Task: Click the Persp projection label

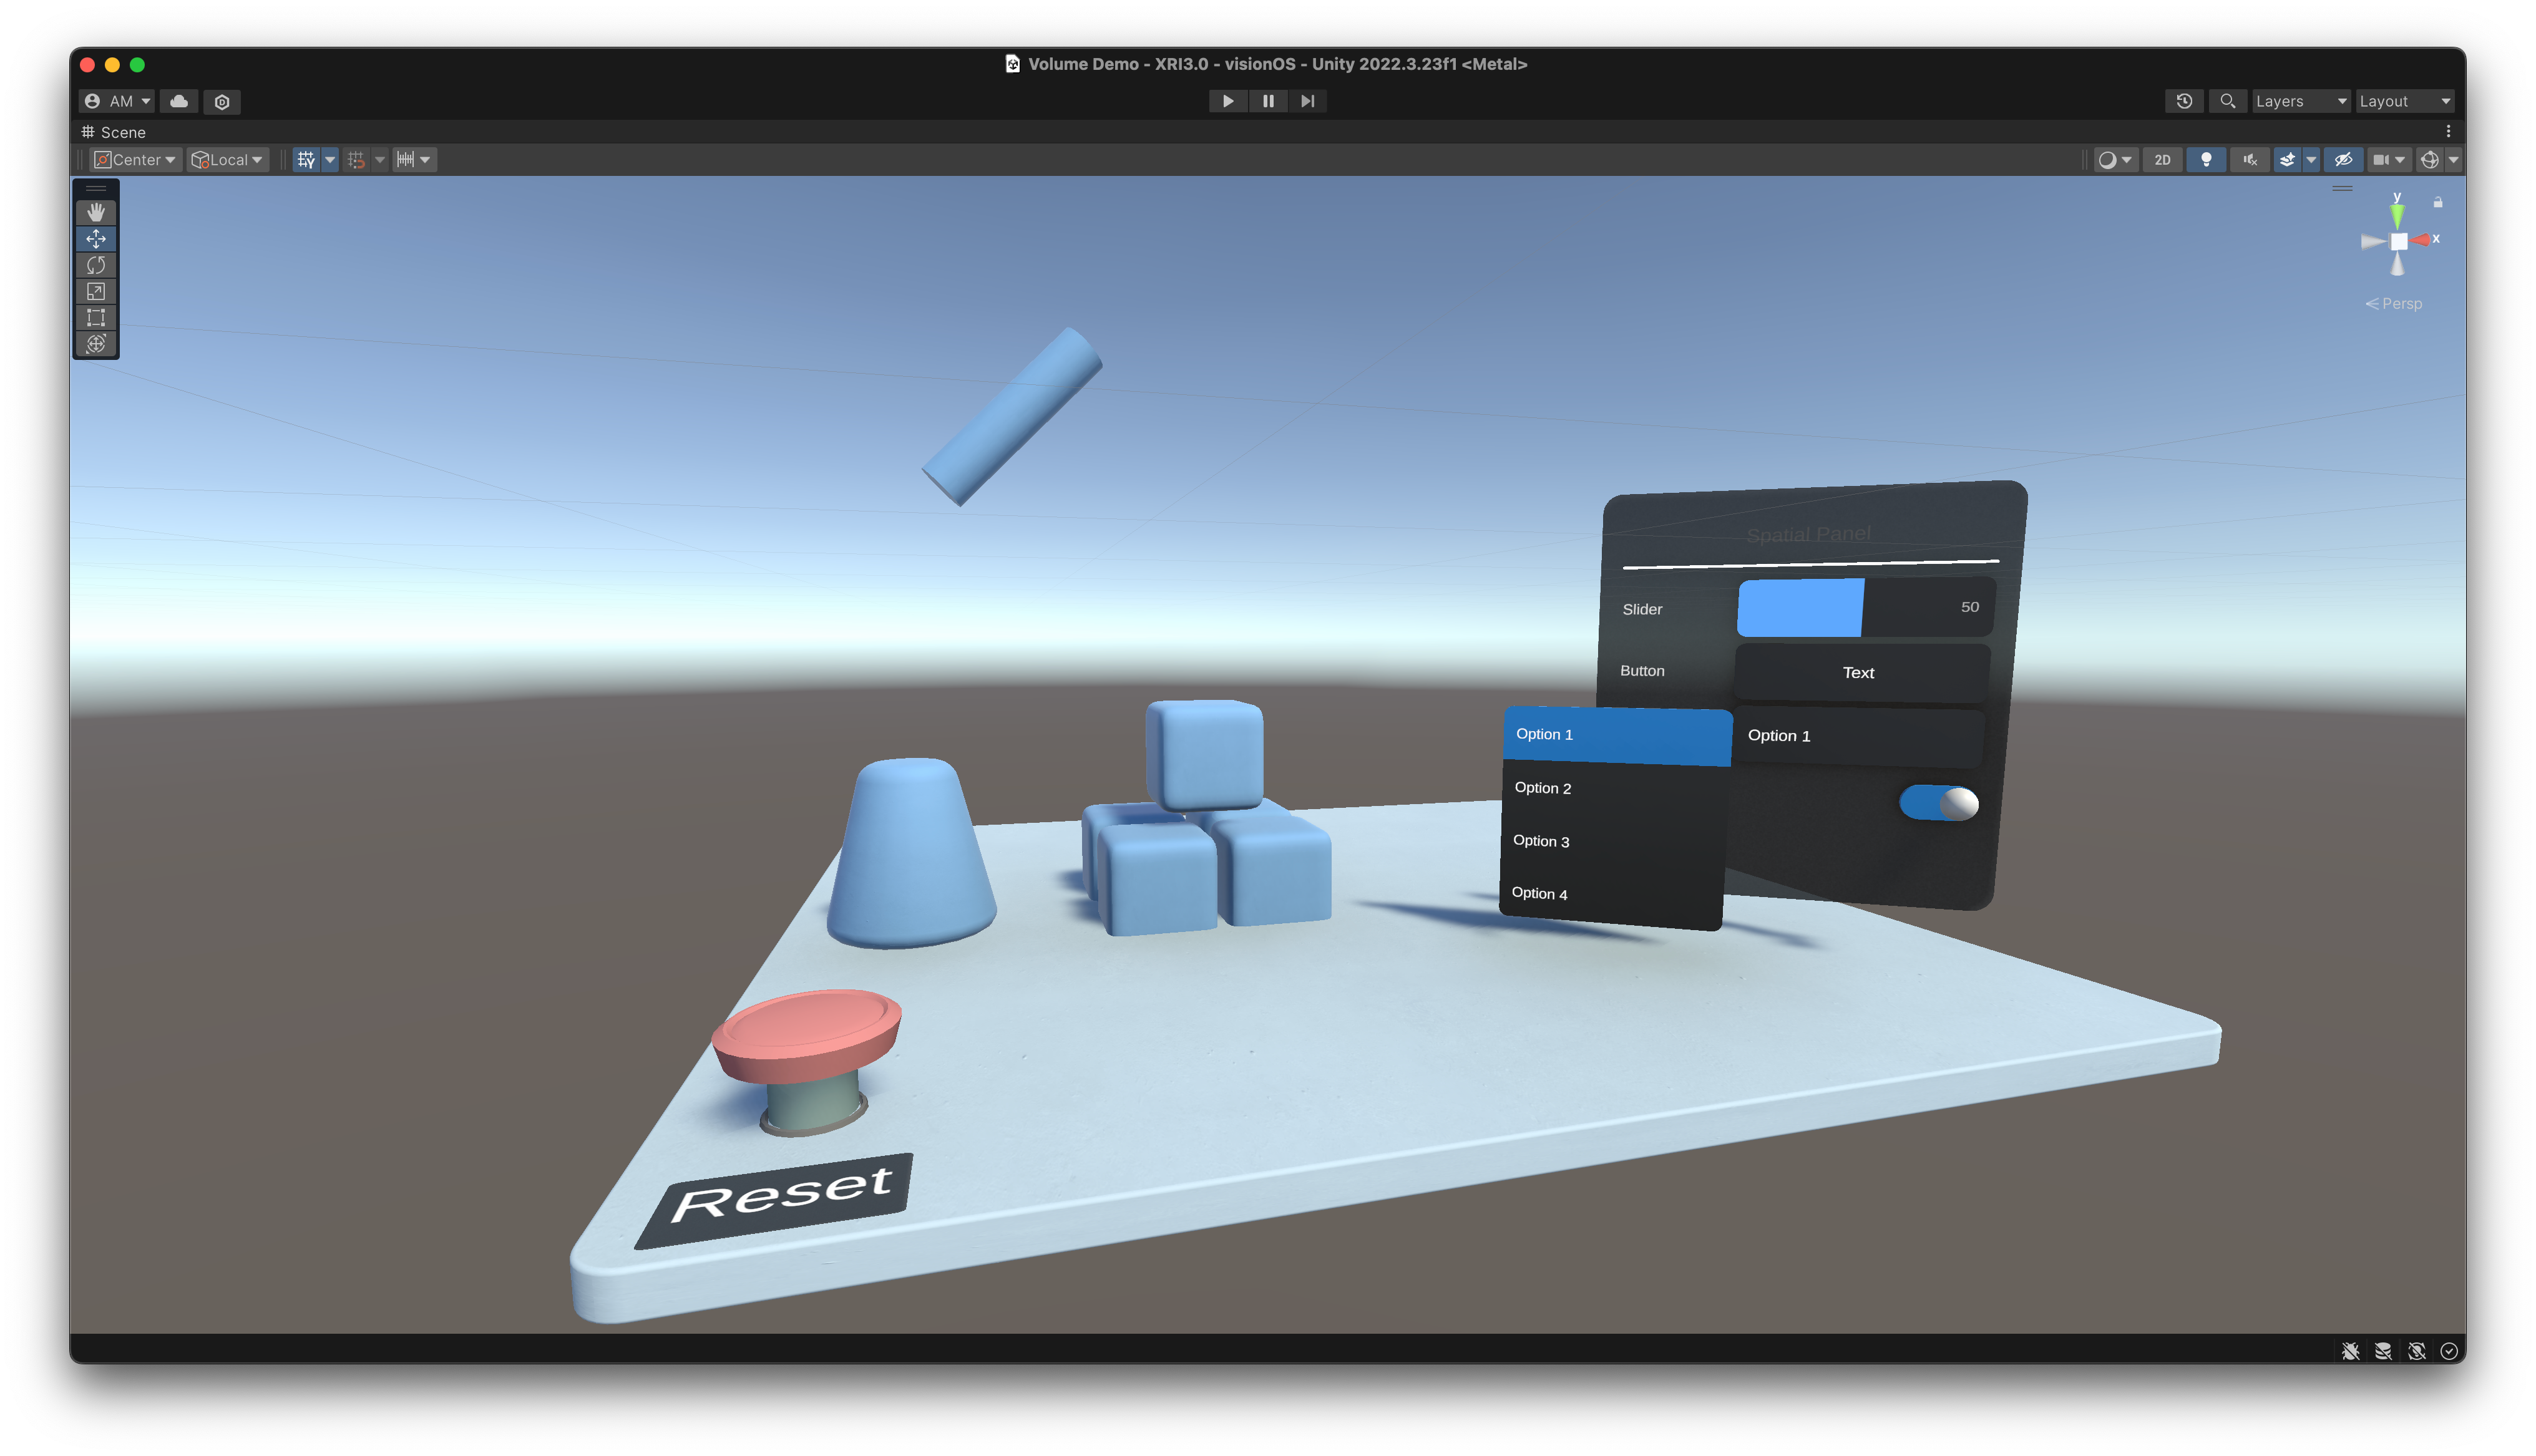Action: [x=2399, y=304]
